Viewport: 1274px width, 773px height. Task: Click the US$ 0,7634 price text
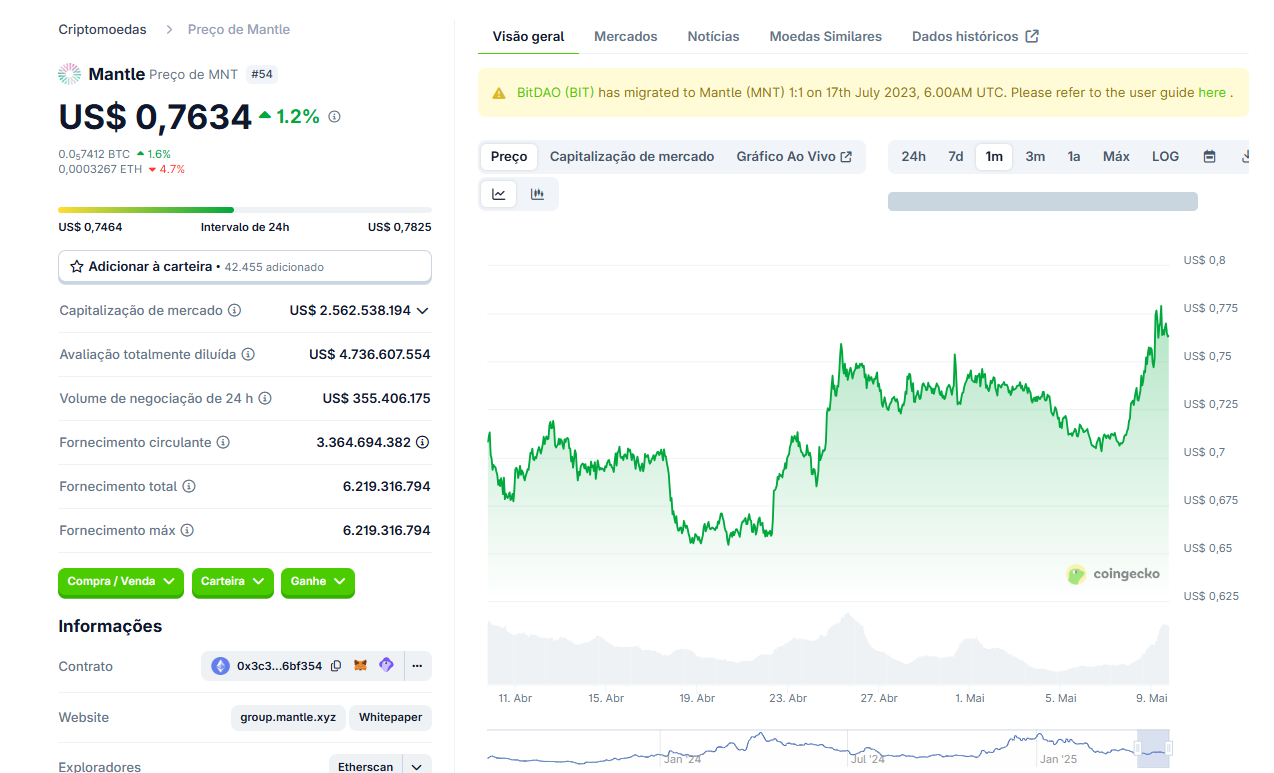[x=155, y=117]
